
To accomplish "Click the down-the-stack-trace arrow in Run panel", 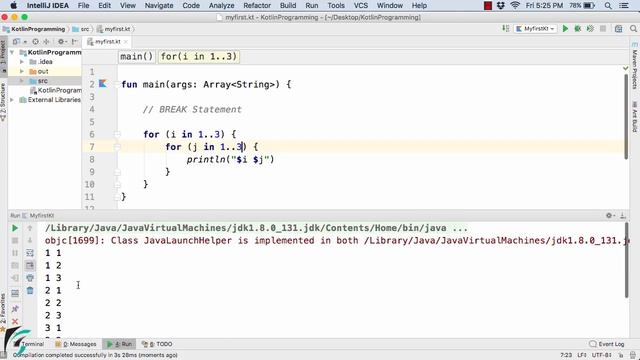I will point(30,241).
